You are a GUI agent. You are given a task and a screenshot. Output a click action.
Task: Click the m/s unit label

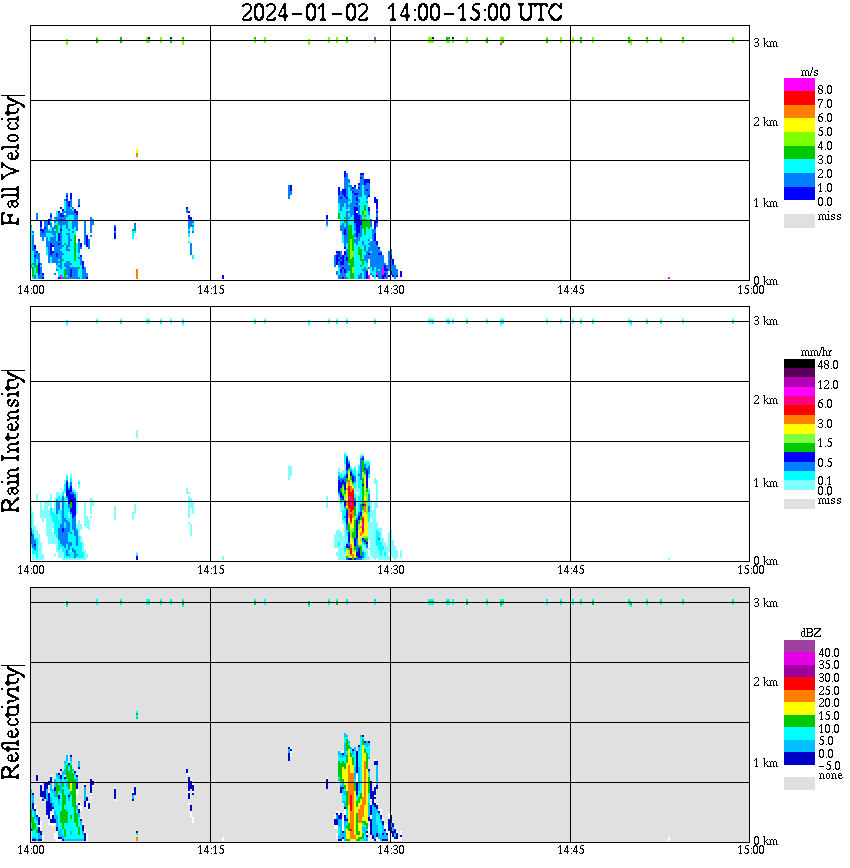(x=809, y=72)
